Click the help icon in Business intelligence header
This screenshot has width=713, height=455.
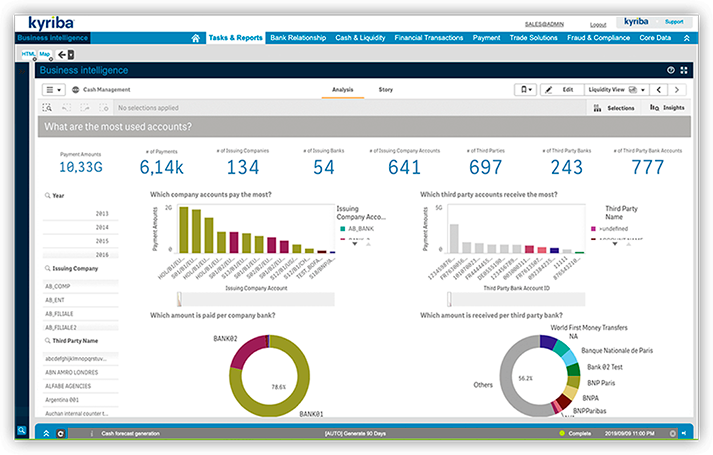(670, 70)
